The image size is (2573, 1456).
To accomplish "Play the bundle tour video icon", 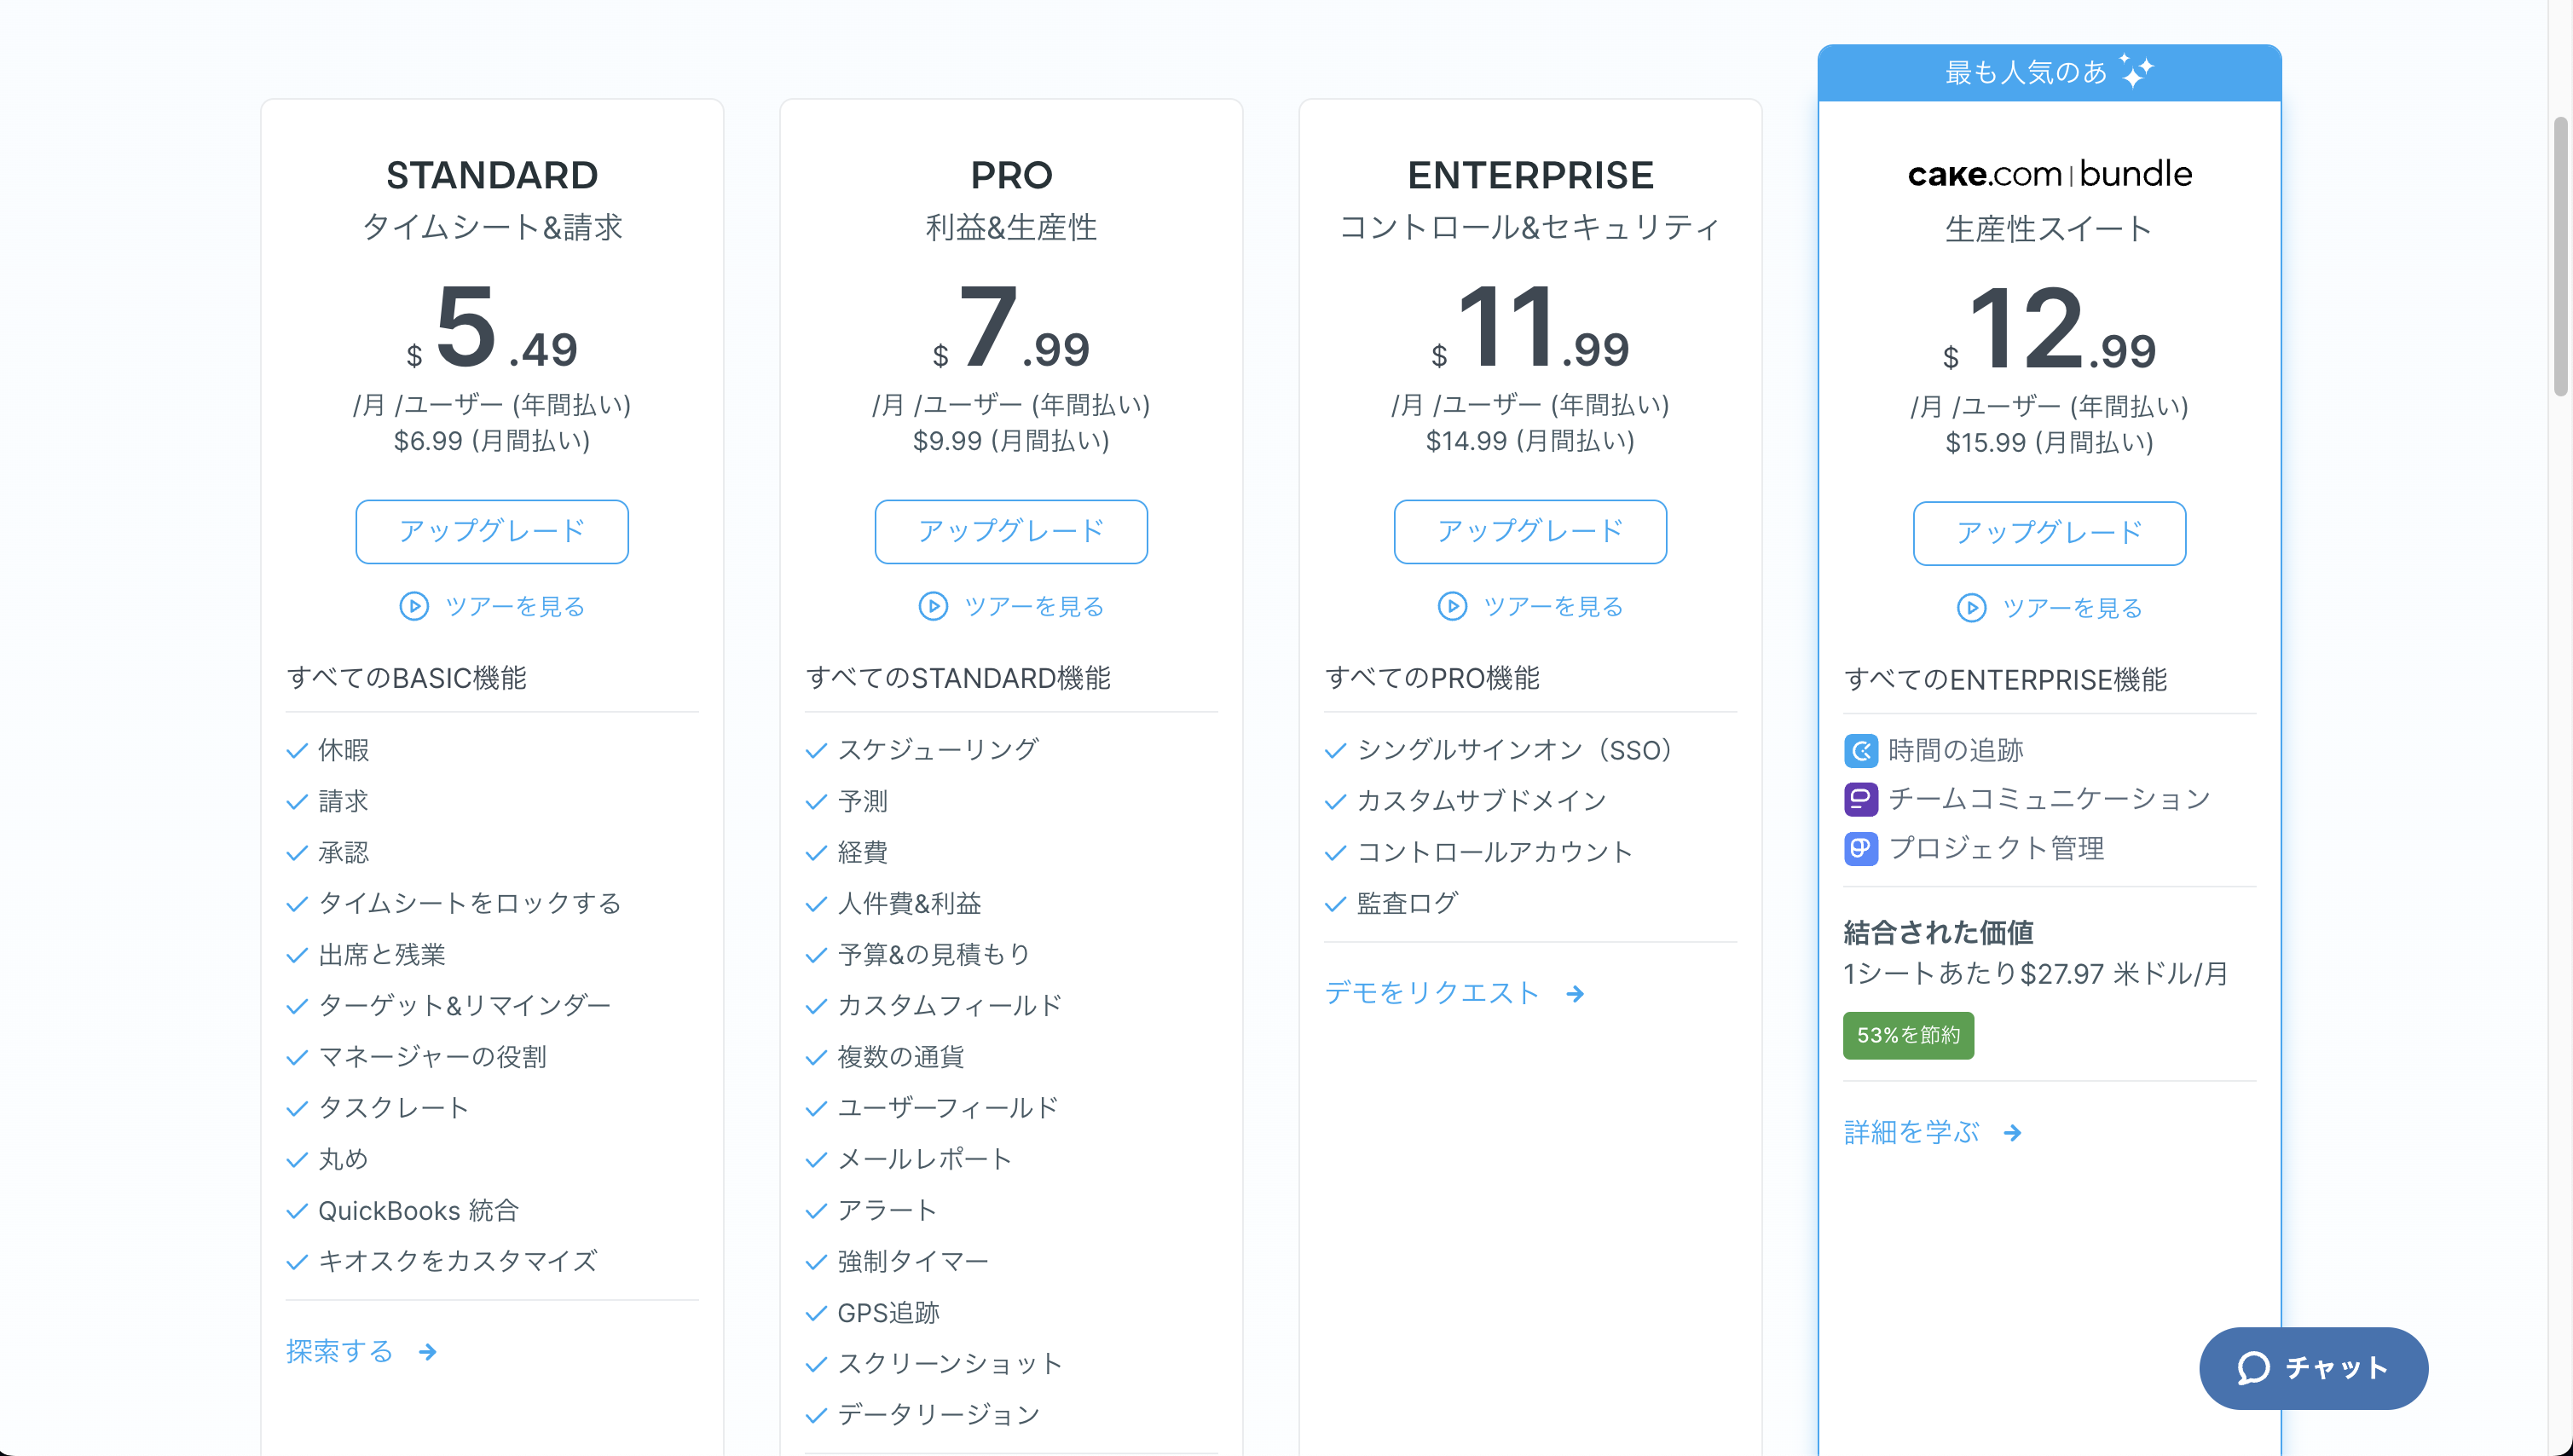I will [x=1971, y=607].
